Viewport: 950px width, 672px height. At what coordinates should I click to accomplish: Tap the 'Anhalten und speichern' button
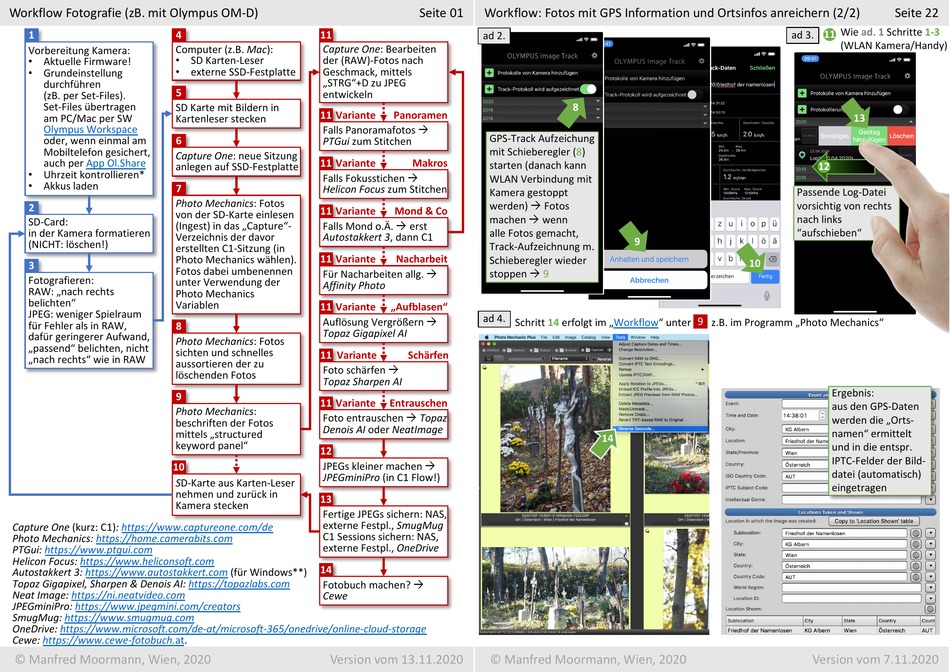649,259
